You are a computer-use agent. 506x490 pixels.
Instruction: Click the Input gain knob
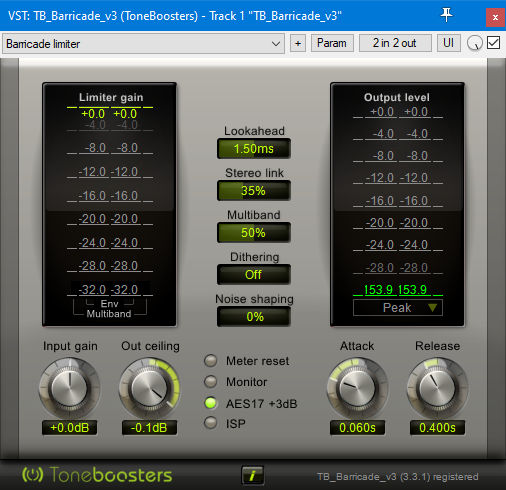69,388
